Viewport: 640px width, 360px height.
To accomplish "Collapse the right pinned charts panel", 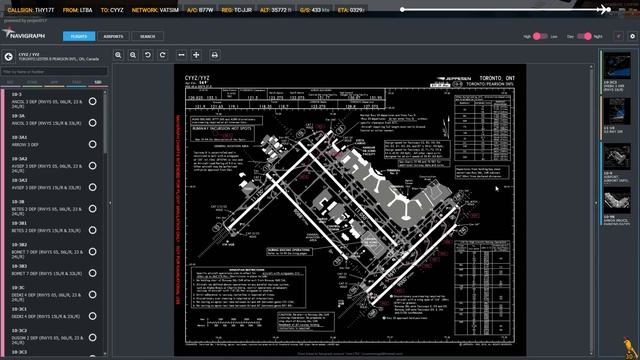I will point(596,202).
